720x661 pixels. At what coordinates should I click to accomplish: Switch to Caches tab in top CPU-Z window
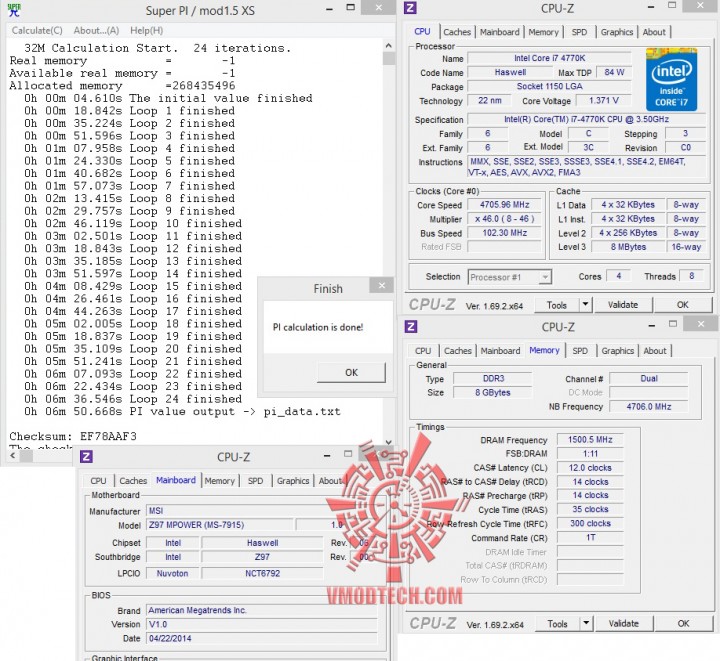(457, 32)
